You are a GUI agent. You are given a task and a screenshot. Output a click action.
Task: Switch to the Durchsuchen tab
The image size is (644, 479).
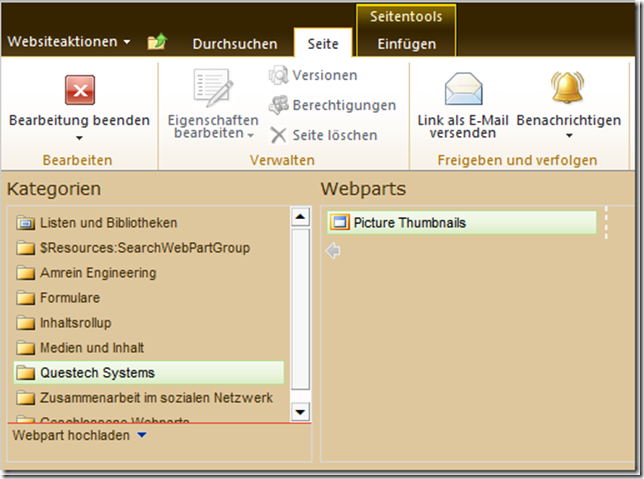(235, 44)
